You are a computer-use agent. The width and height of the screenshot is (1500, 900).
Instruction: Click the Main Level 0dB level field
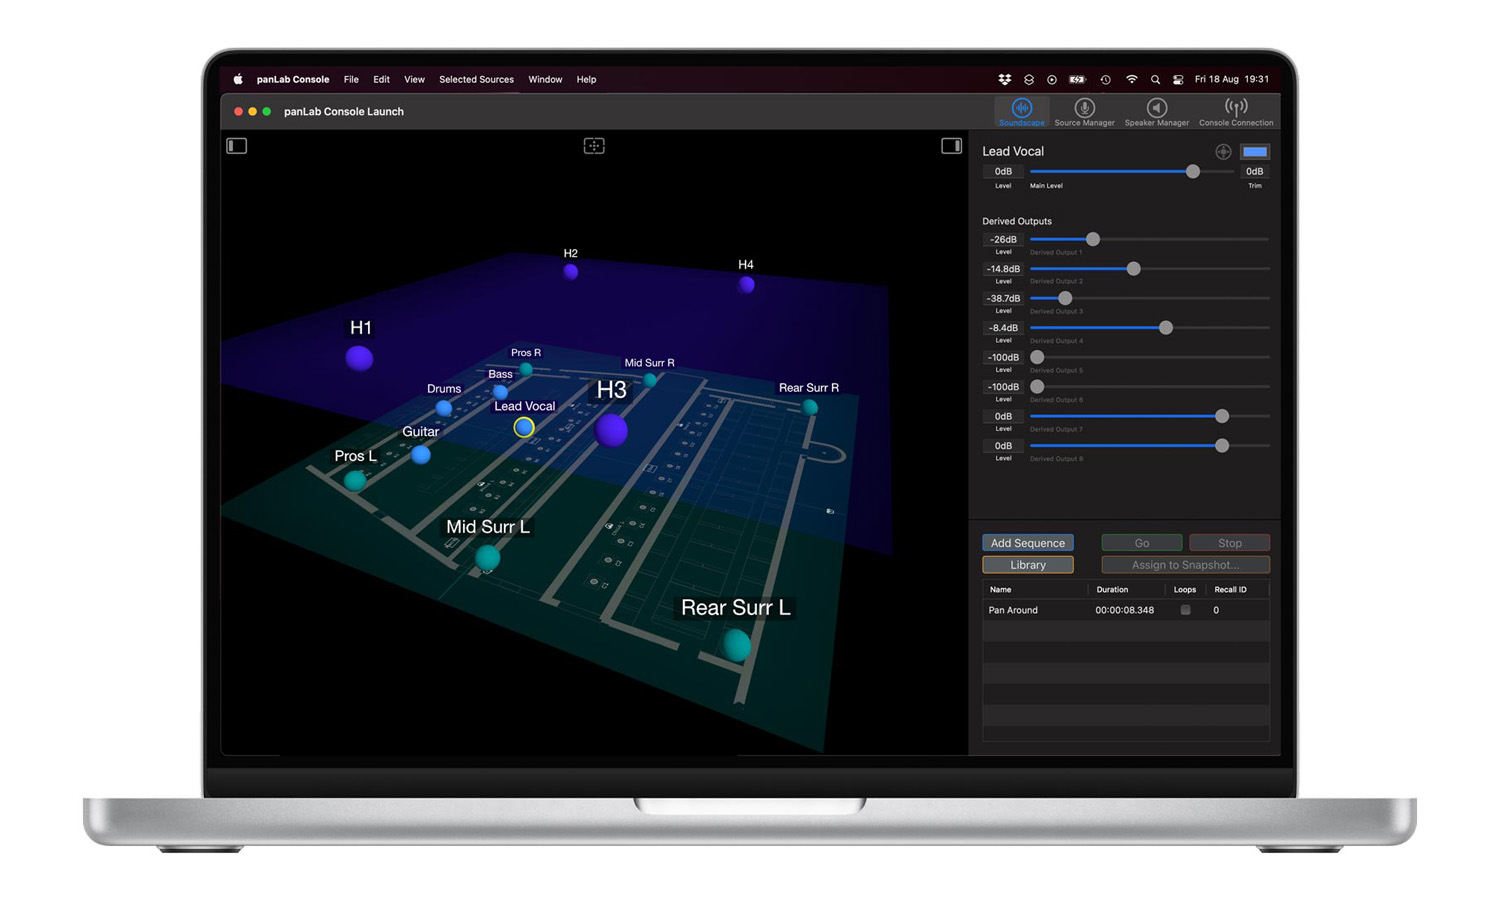point(1003,172)
